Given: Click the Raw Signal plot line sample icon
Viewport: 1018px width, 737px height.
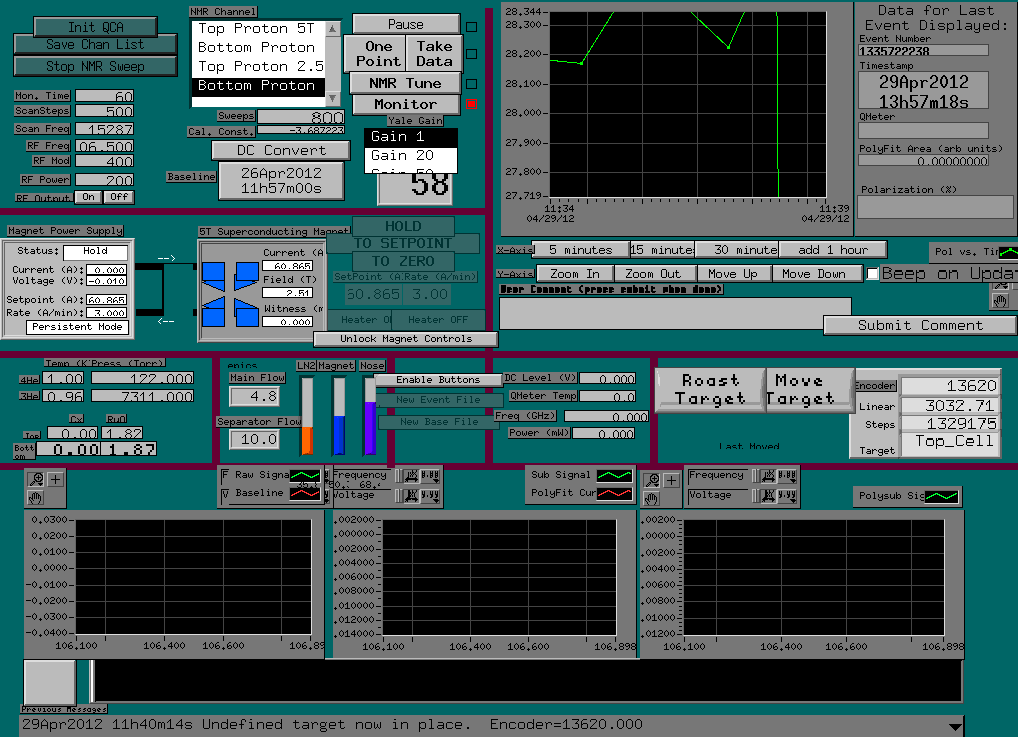Looking at the screenshot, I should 305,475.
